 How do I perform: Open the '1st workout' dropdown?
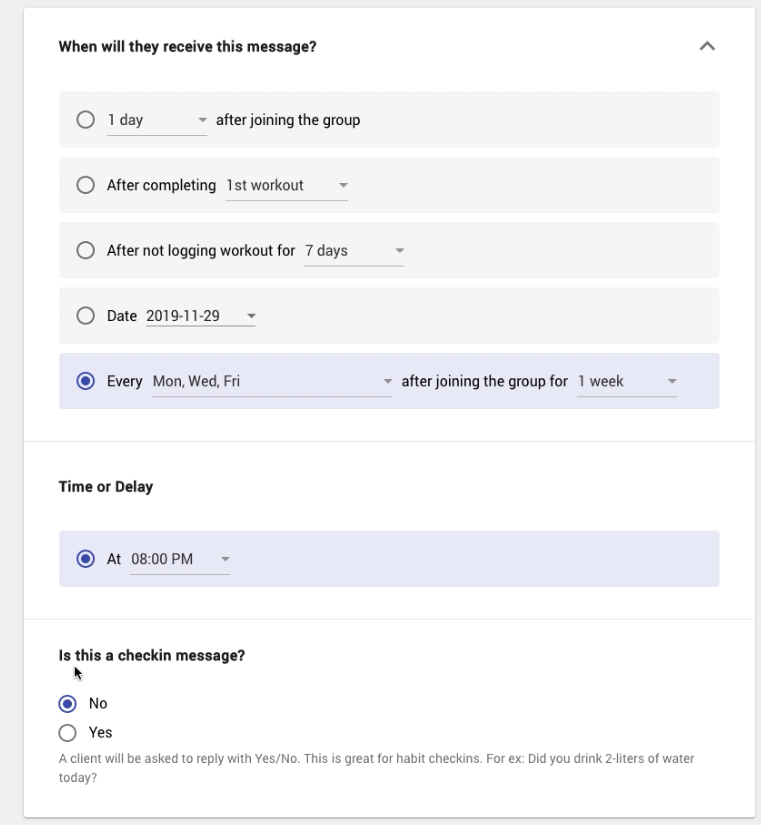(x=286, y=185)
